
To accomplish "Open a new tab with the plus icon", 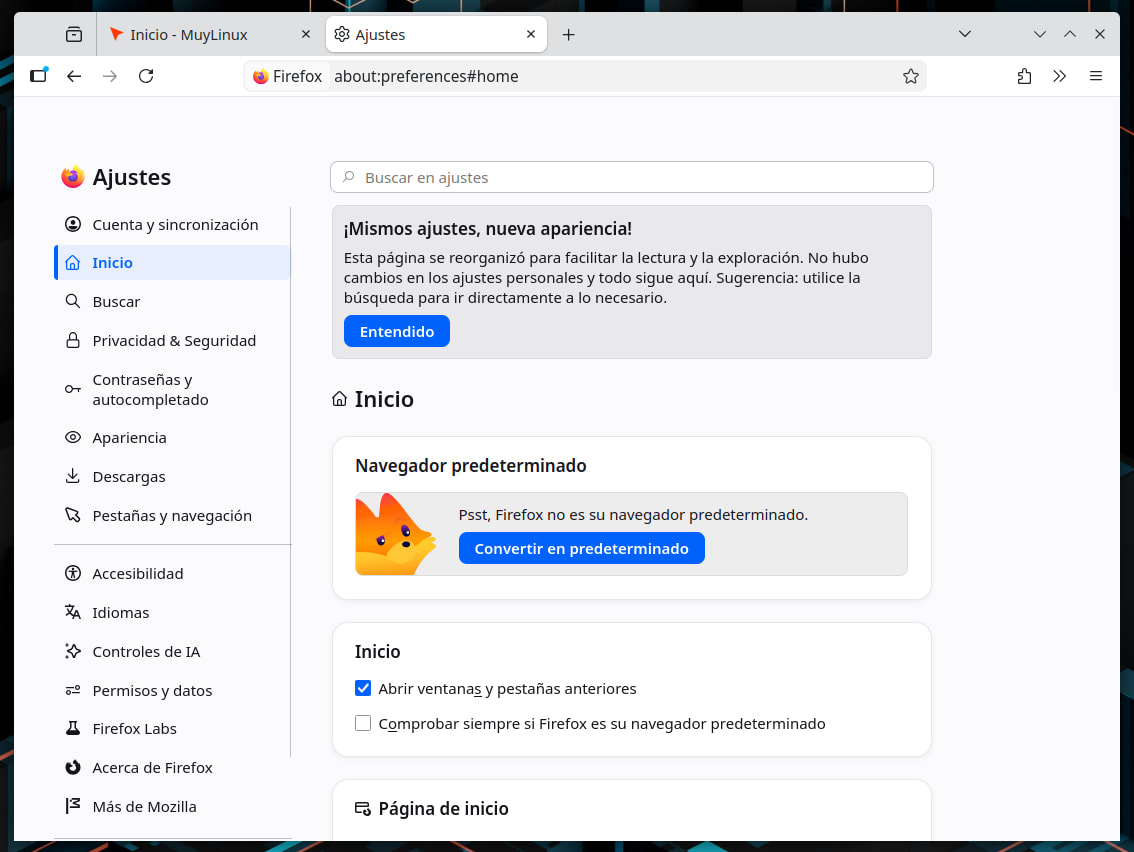I will coord(568,35).
